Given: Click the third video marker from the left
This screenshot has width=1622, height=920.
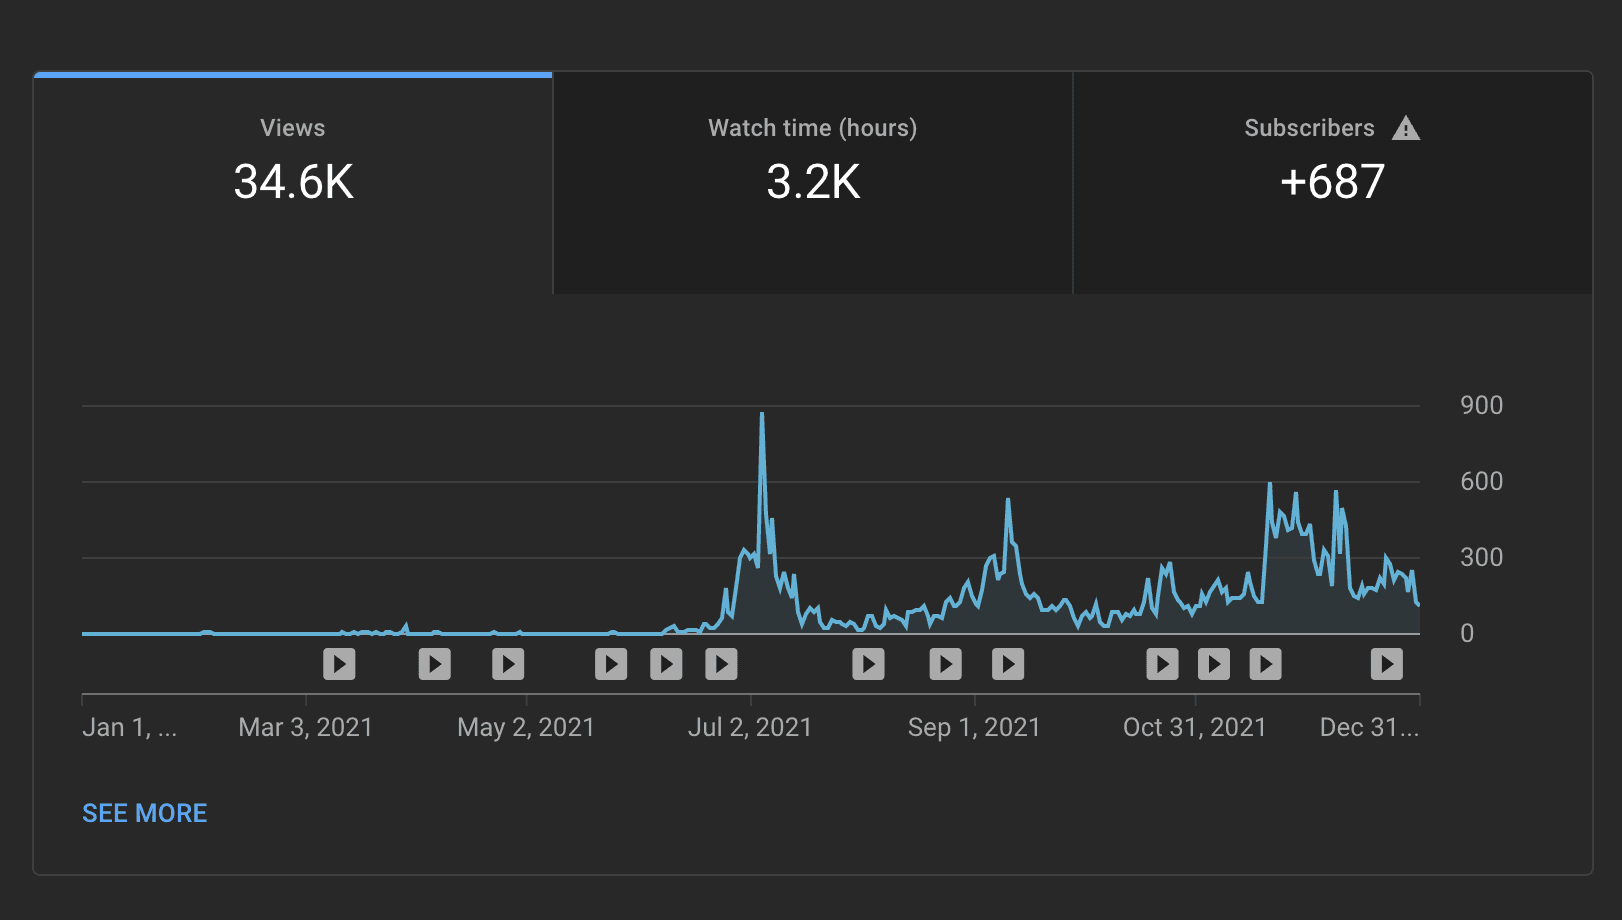Looking at the screenshot, I should pyautogui.click(x=508, y=663).
